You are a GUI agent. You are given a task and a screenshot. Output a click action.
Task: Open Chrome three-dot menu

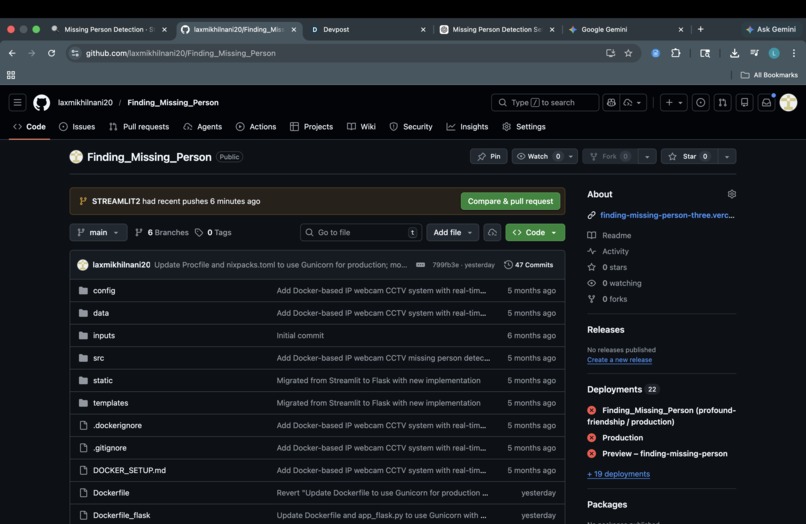[794, 53]
